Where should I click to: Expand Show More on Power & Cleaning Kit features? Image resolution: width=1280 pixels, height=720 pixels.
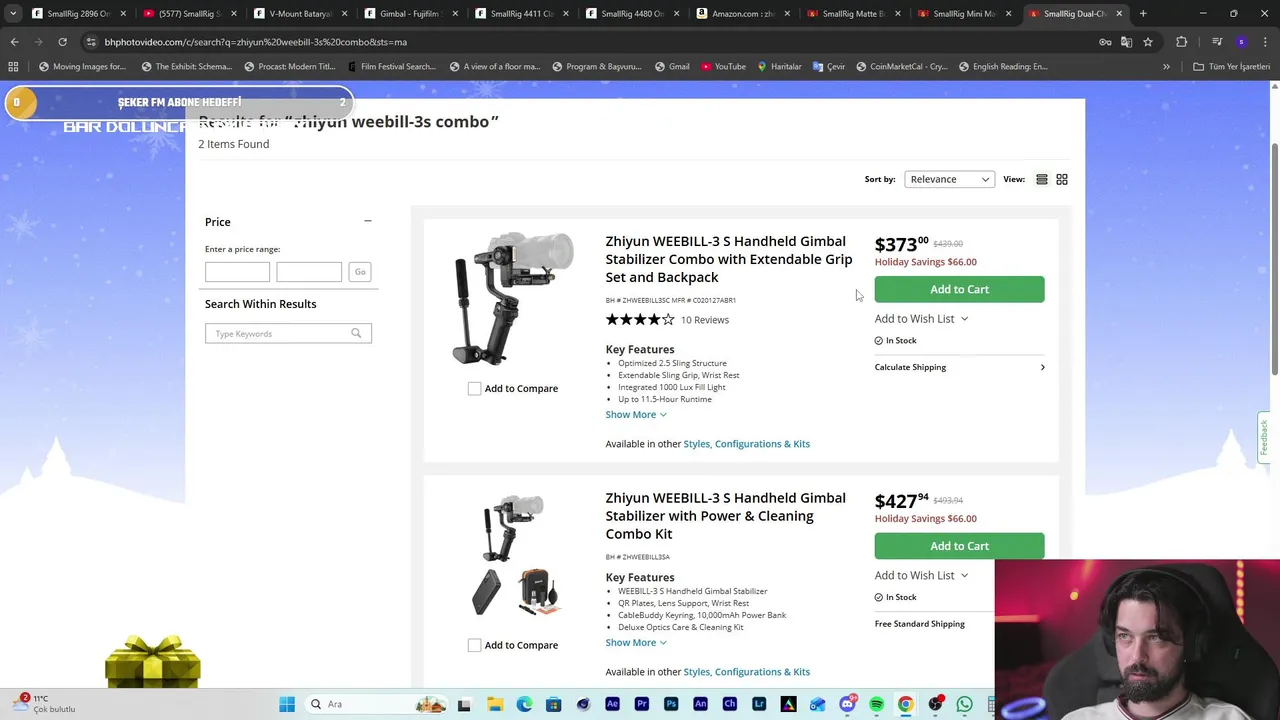635,642
